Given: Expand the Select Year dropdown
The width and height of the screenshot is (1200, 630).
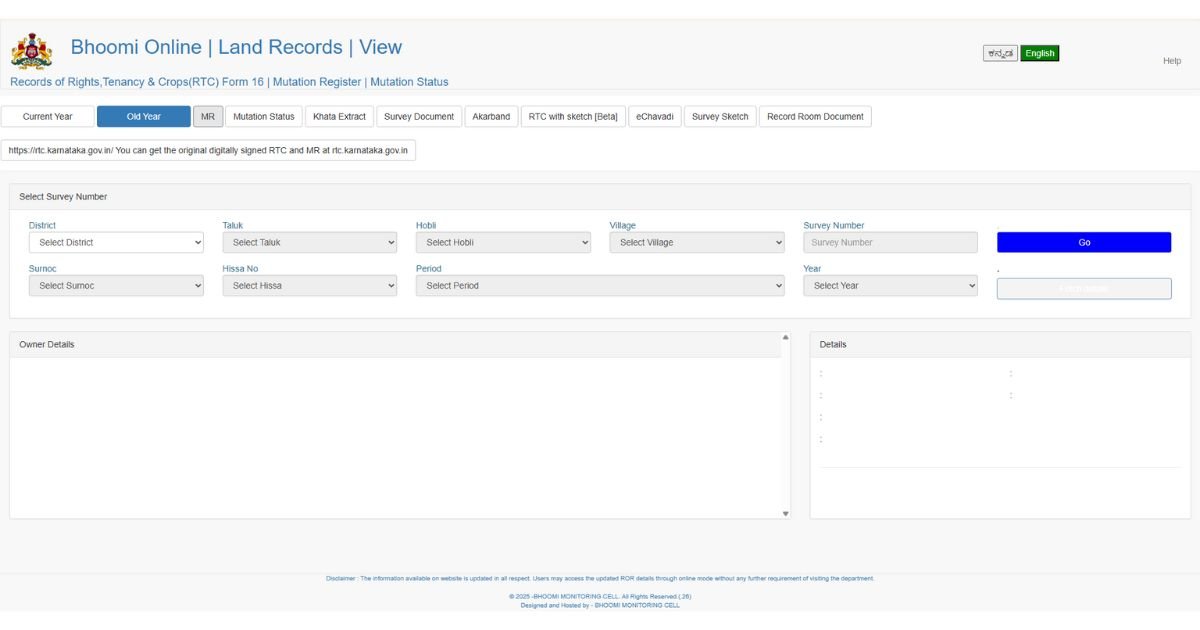Looking at the screenshot, I should point(890,286).
